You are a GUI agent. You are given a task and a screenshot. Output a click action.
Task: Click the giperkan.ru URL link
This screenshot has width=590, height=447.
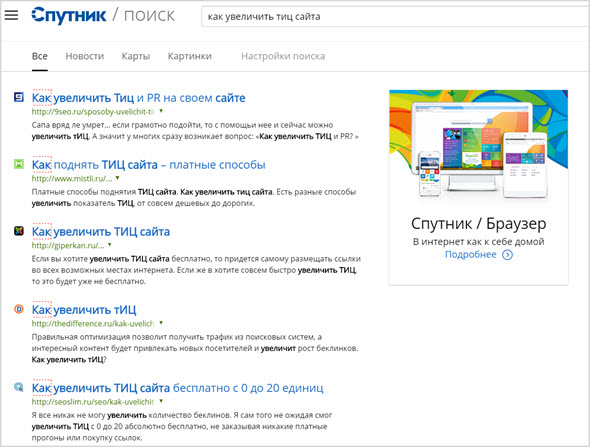tap(68, 245)
